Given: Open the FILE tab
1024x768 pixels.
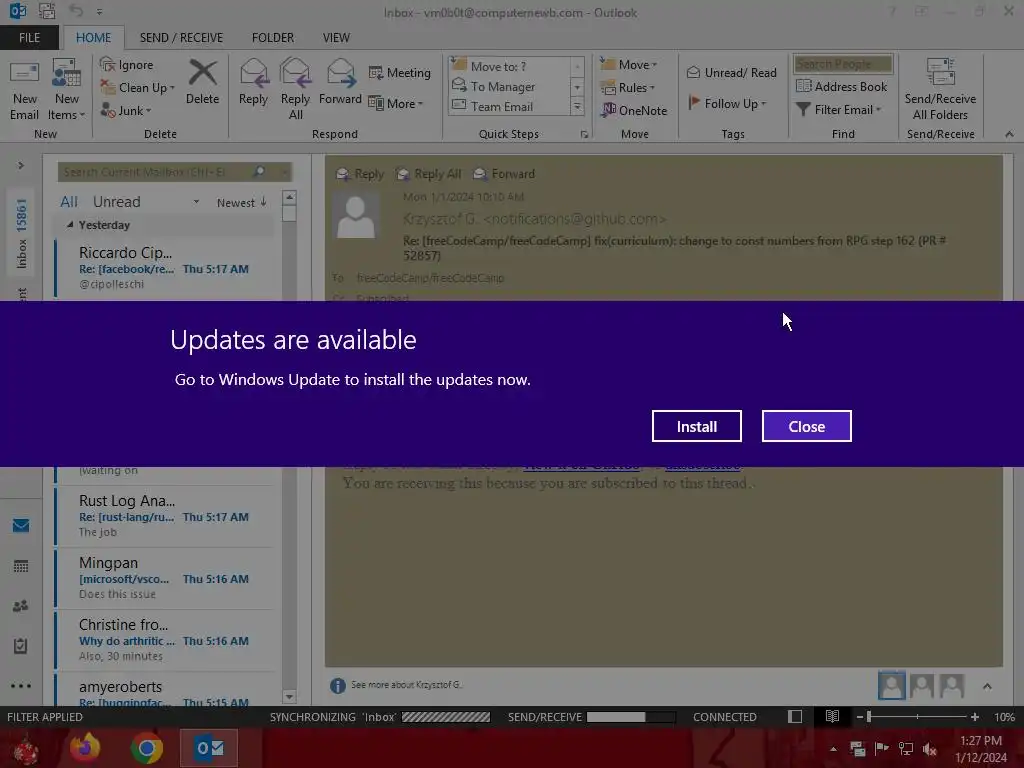Looking at the screenshot, I should click(x=29, y=38).
